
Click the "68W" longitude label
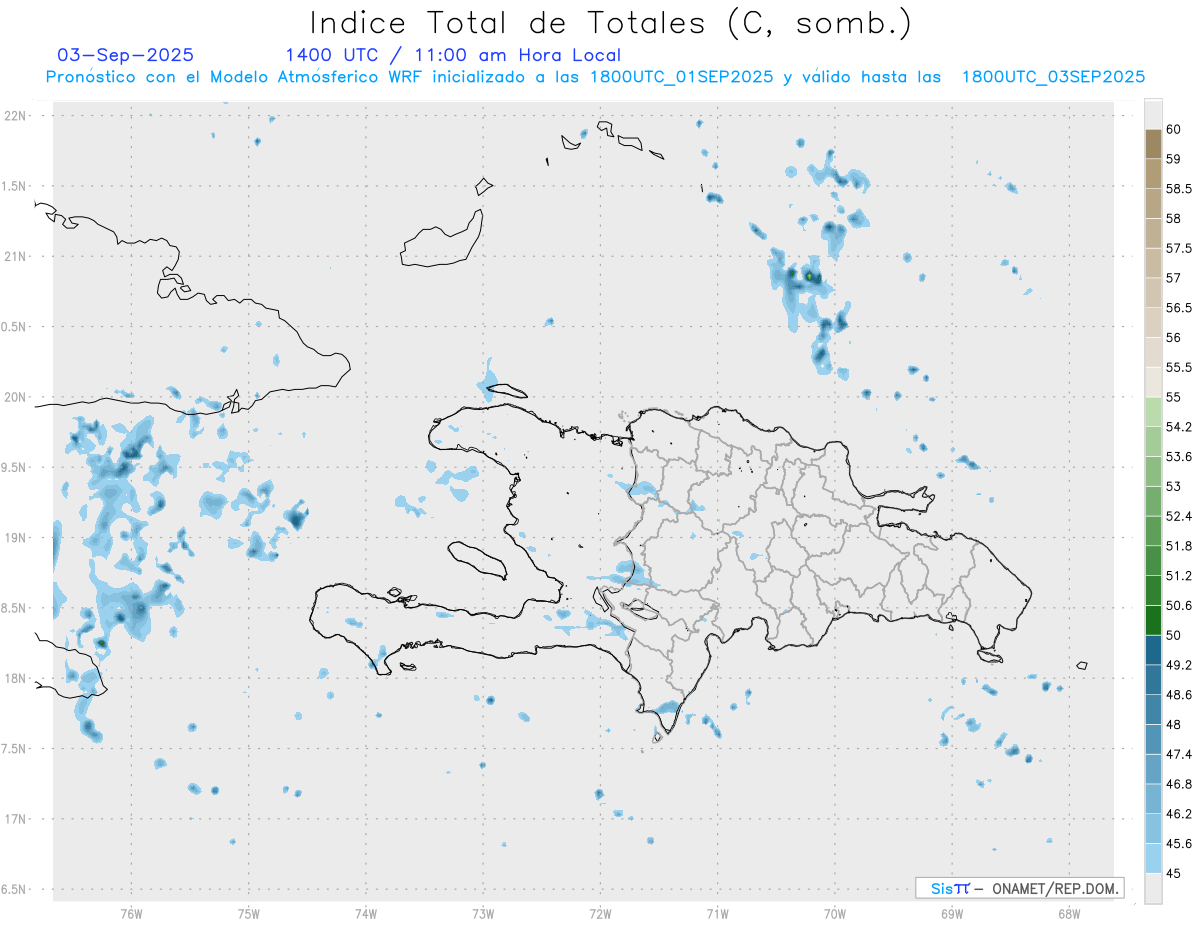(1069, 913)
